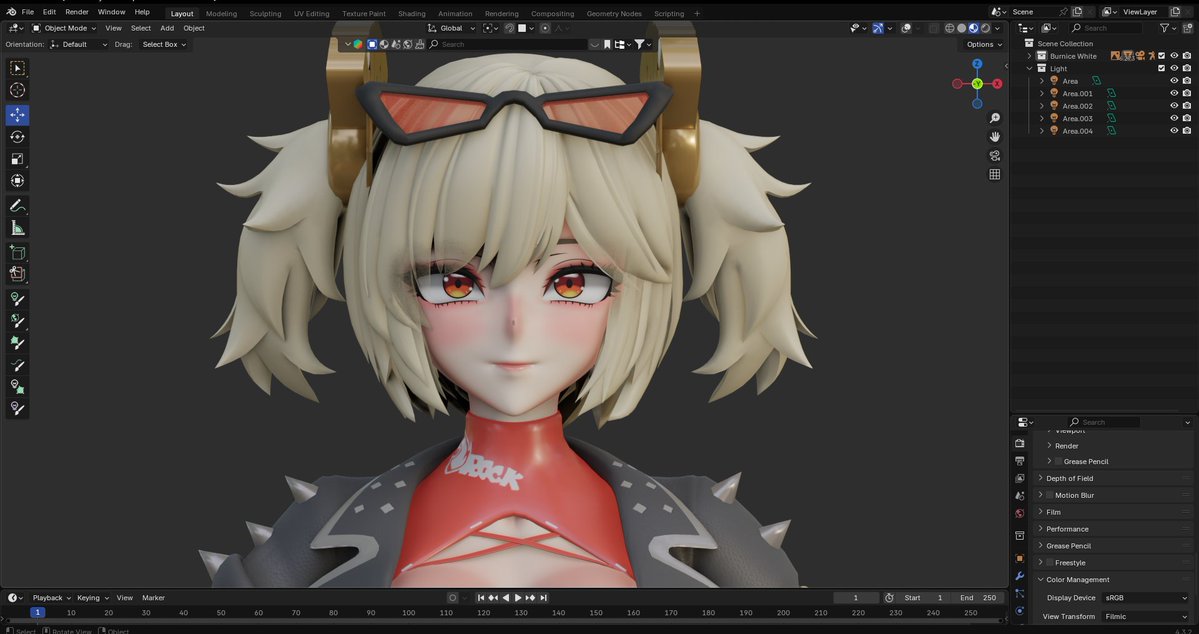Image resolution: width=1199 pixels, height=634 pixels.
Task: Open the Display Device sRGB dropdown
Action: (x=1146, y=598)
